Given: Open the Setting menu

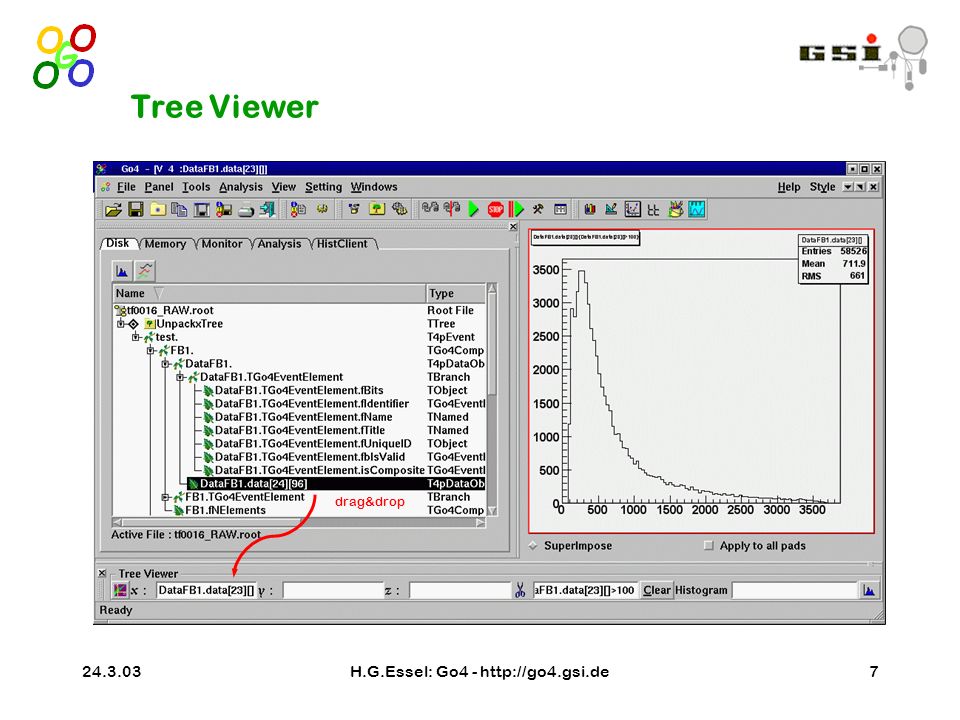Looking at the screenshot, I should 323,187.
